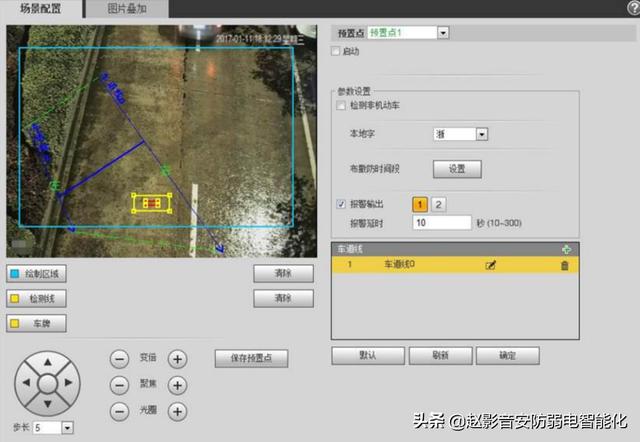
Task: Click the 车牌 plate button
Action: coord(36,324)
